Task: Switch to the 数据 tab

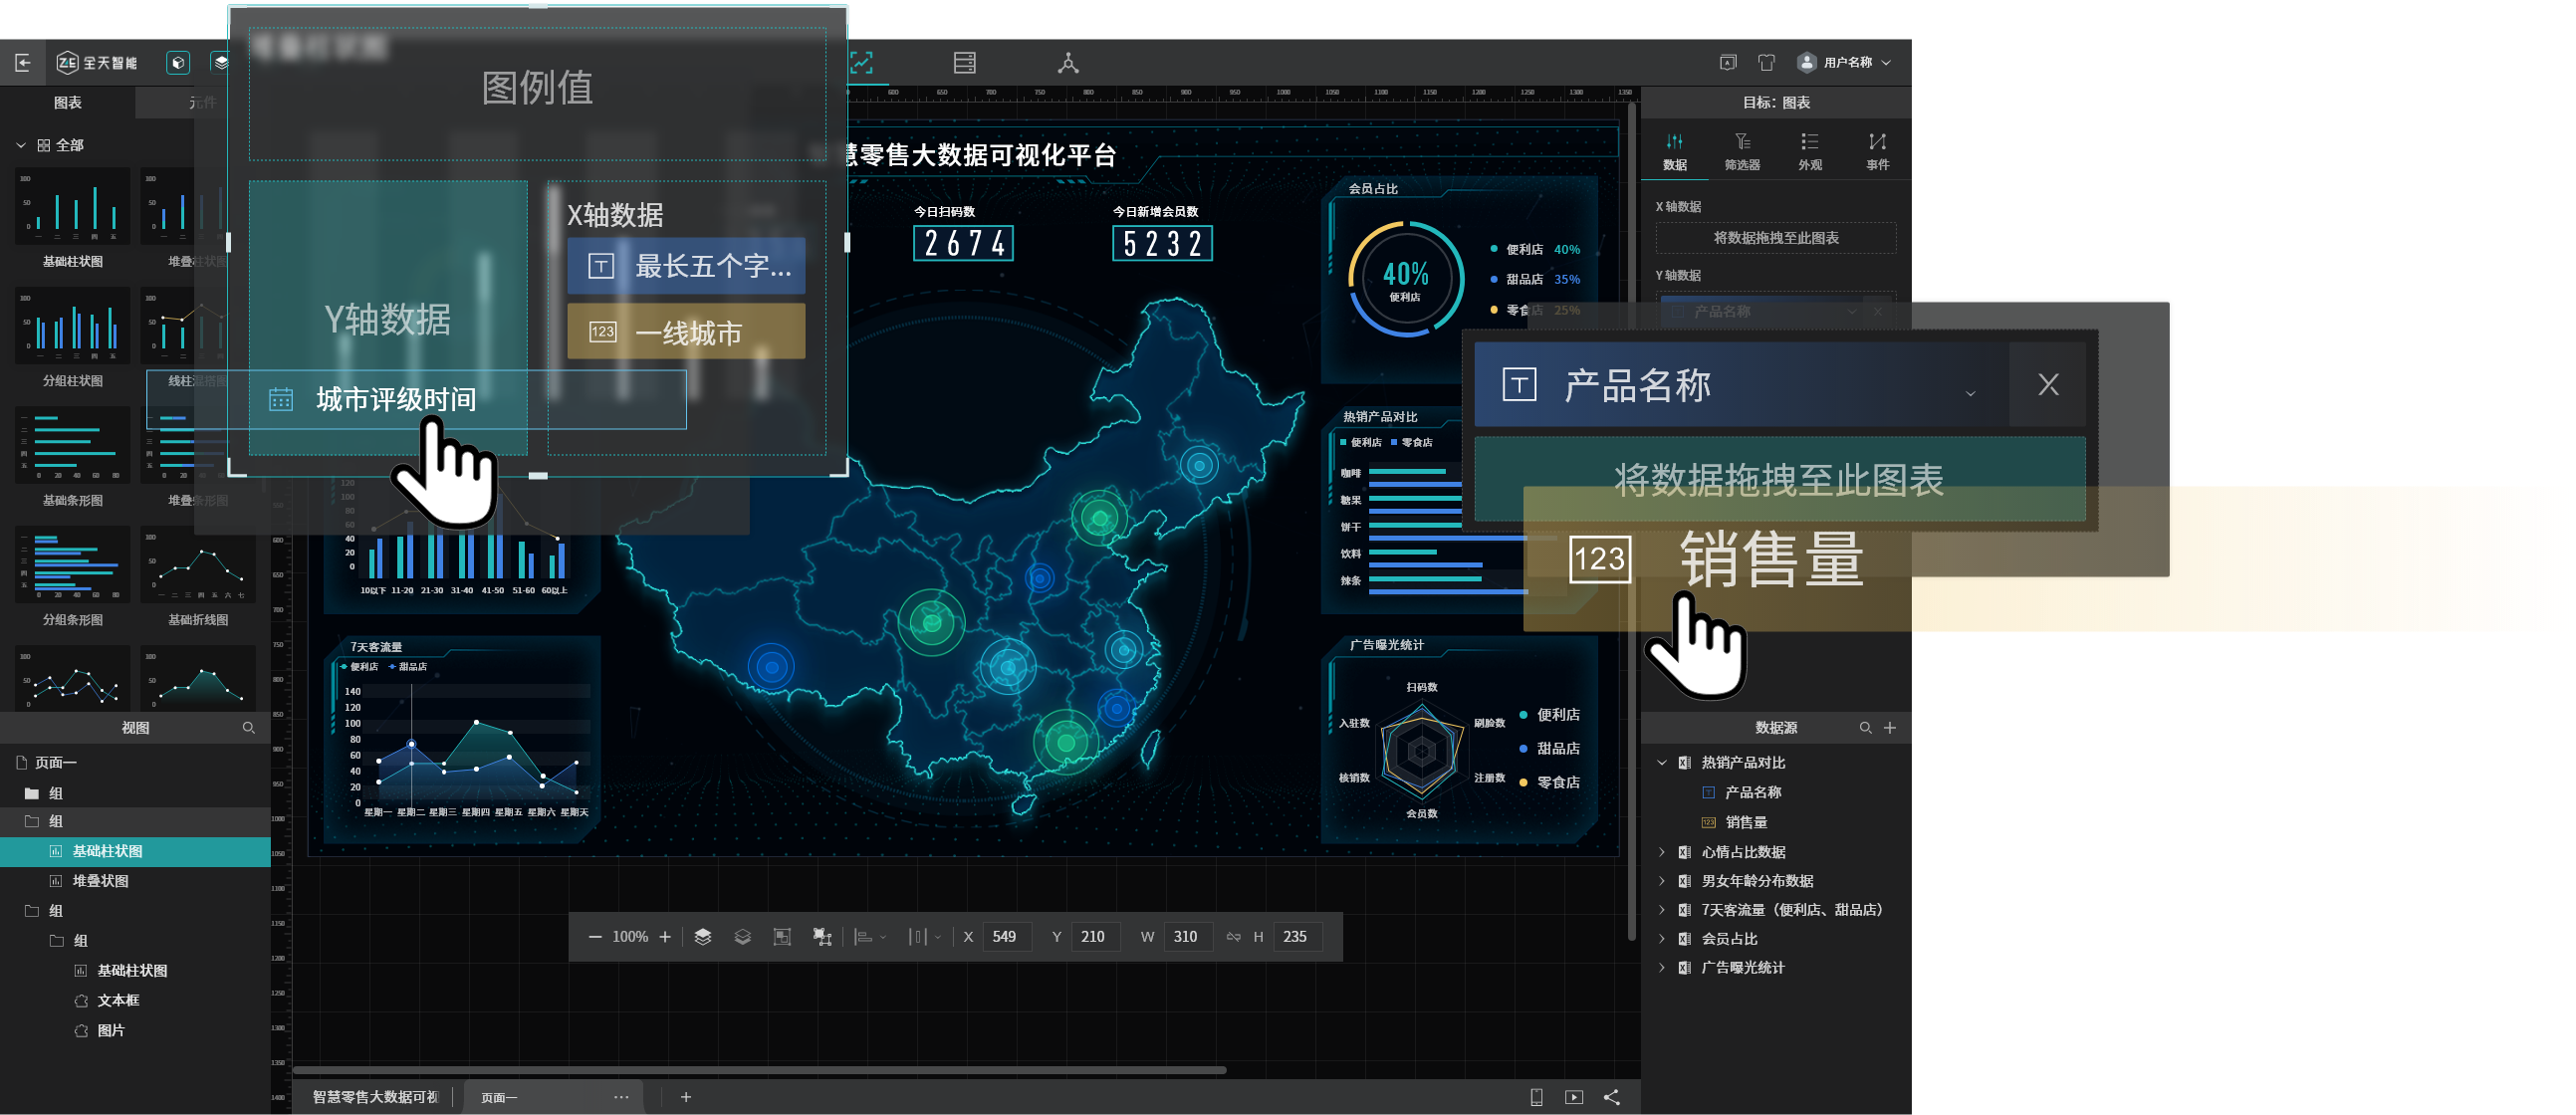Action: (x=1675, y=151)
